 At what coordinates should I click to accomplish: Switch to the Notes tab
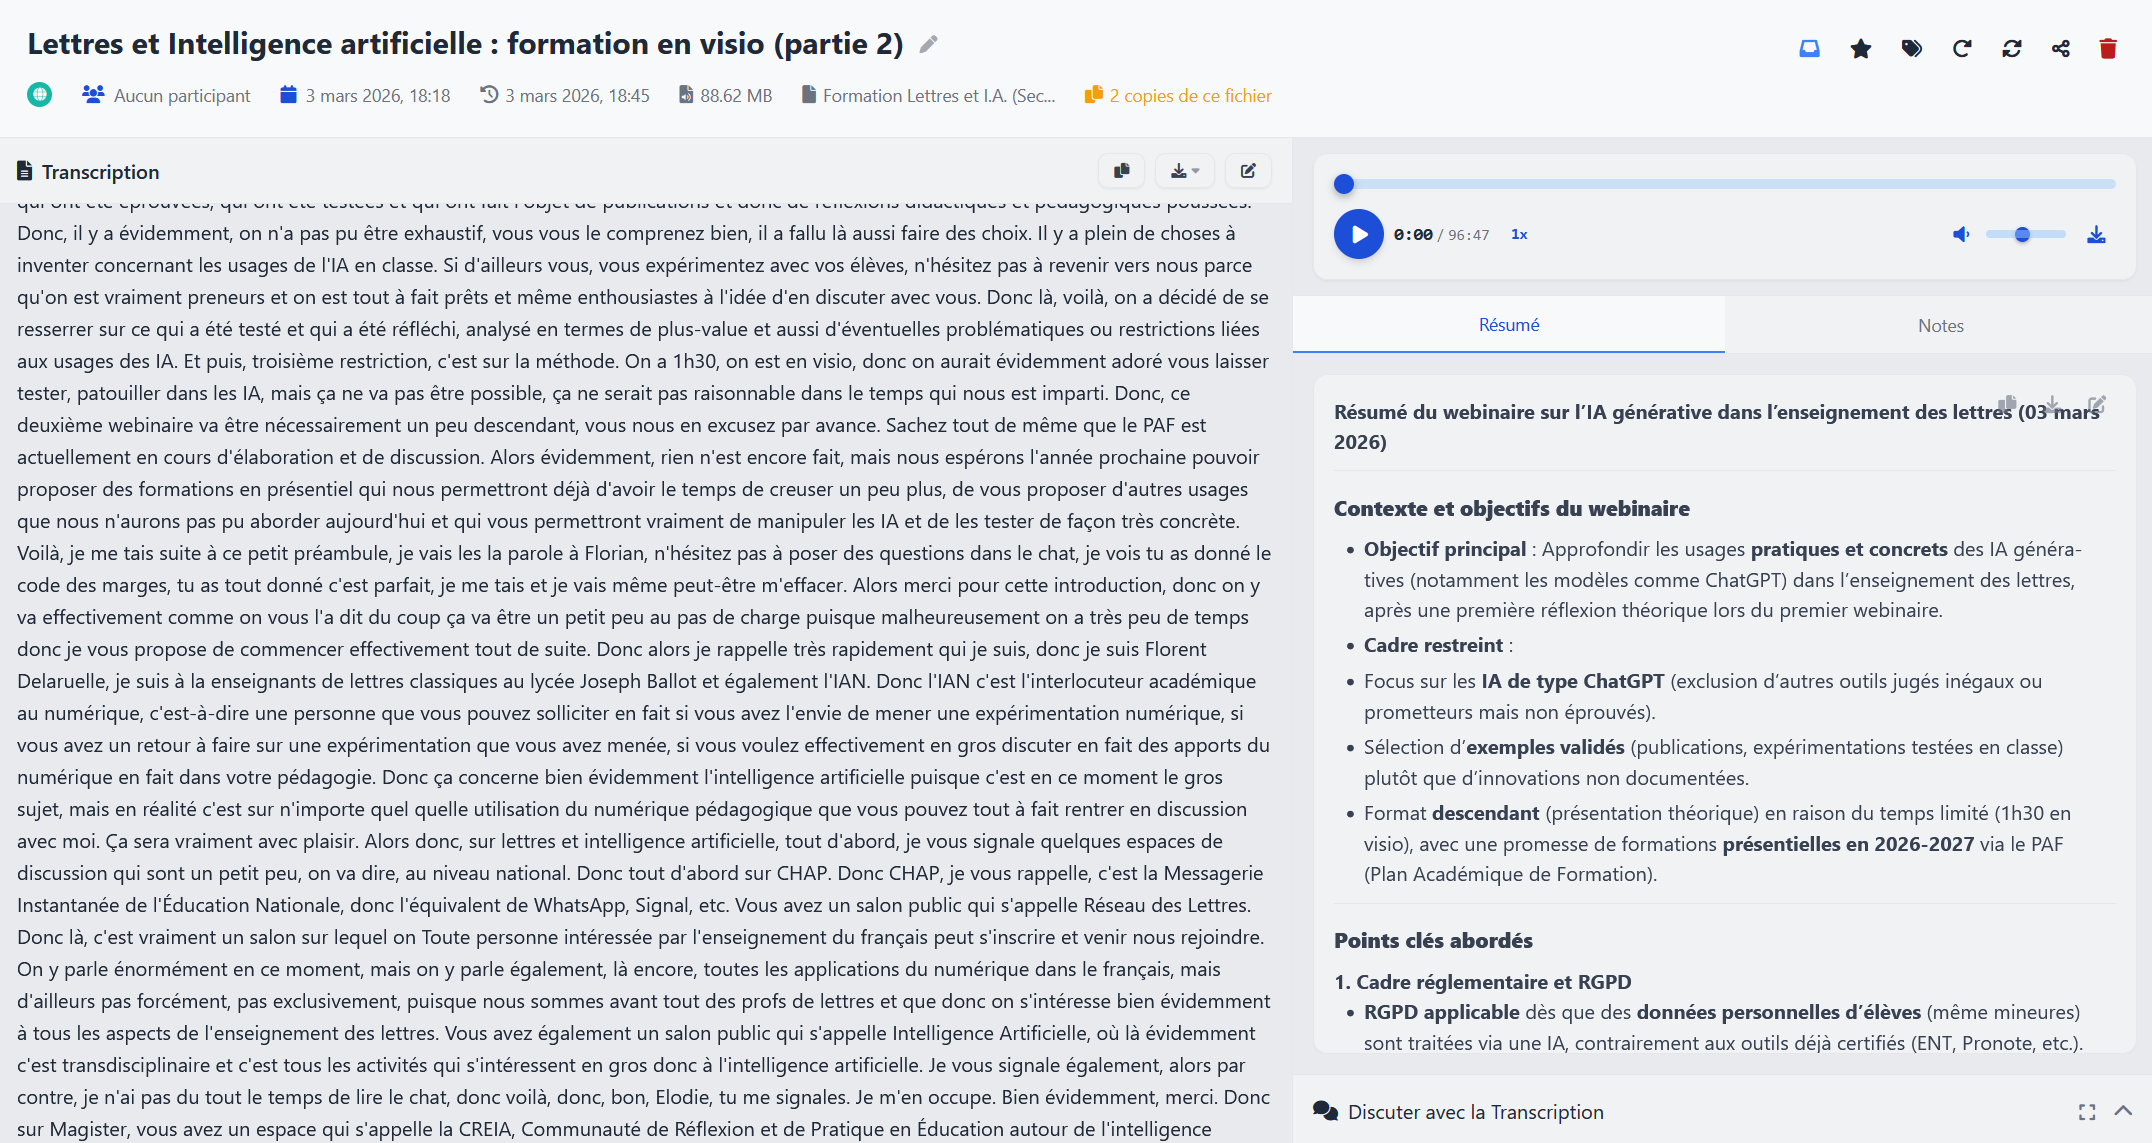[1940, 325]
